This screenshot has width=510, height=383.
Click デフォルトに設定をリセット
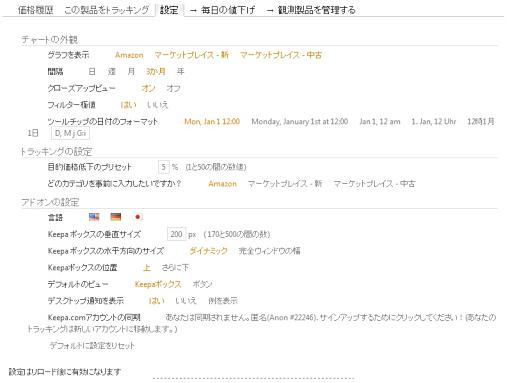[92, 346]
